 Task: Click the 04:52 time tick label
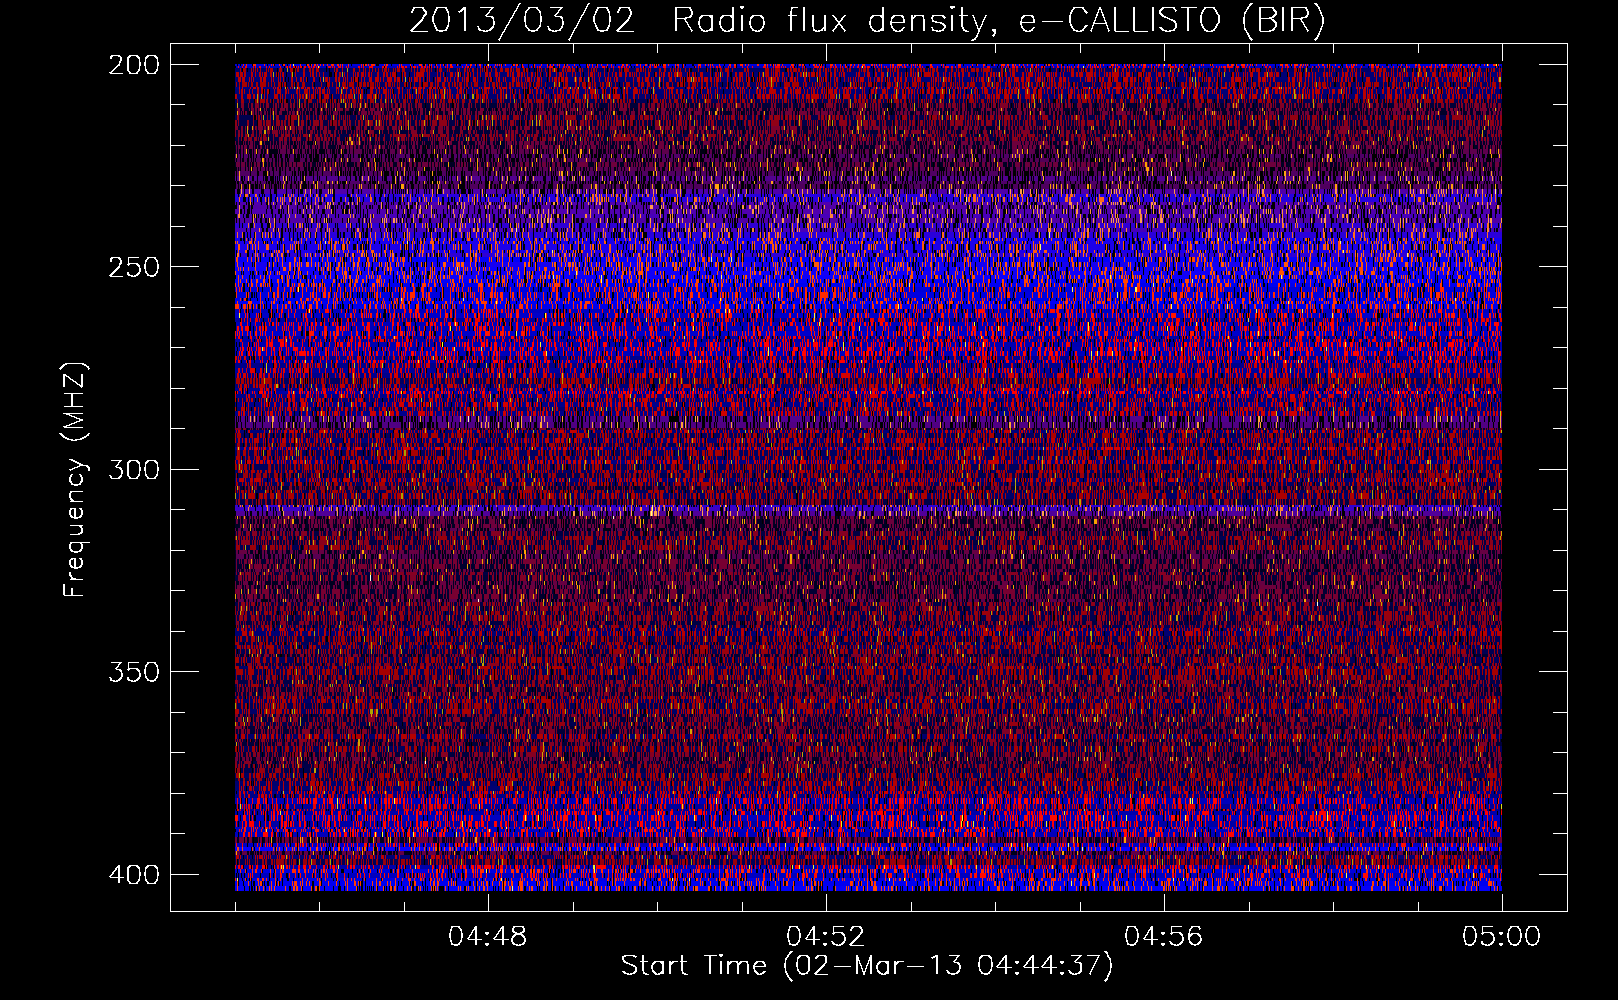point(826,937)
